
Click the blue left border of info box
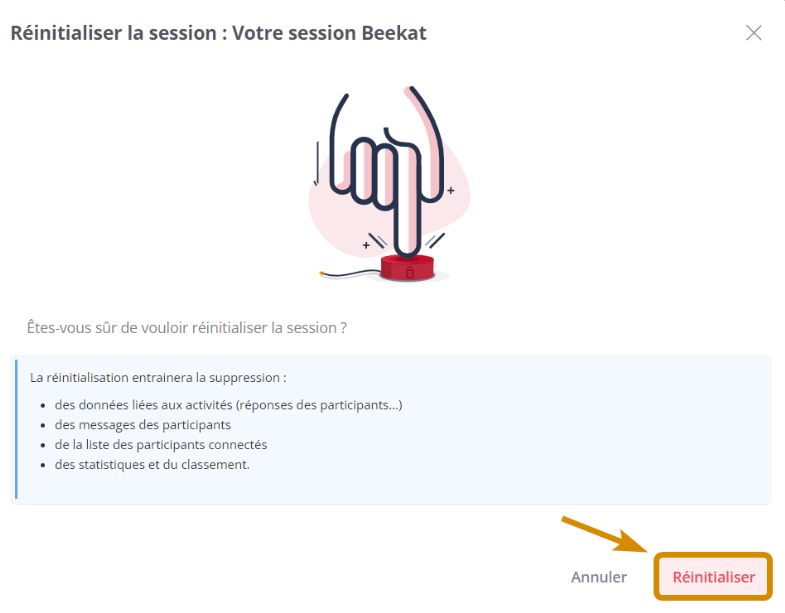(x=16, y=429)
